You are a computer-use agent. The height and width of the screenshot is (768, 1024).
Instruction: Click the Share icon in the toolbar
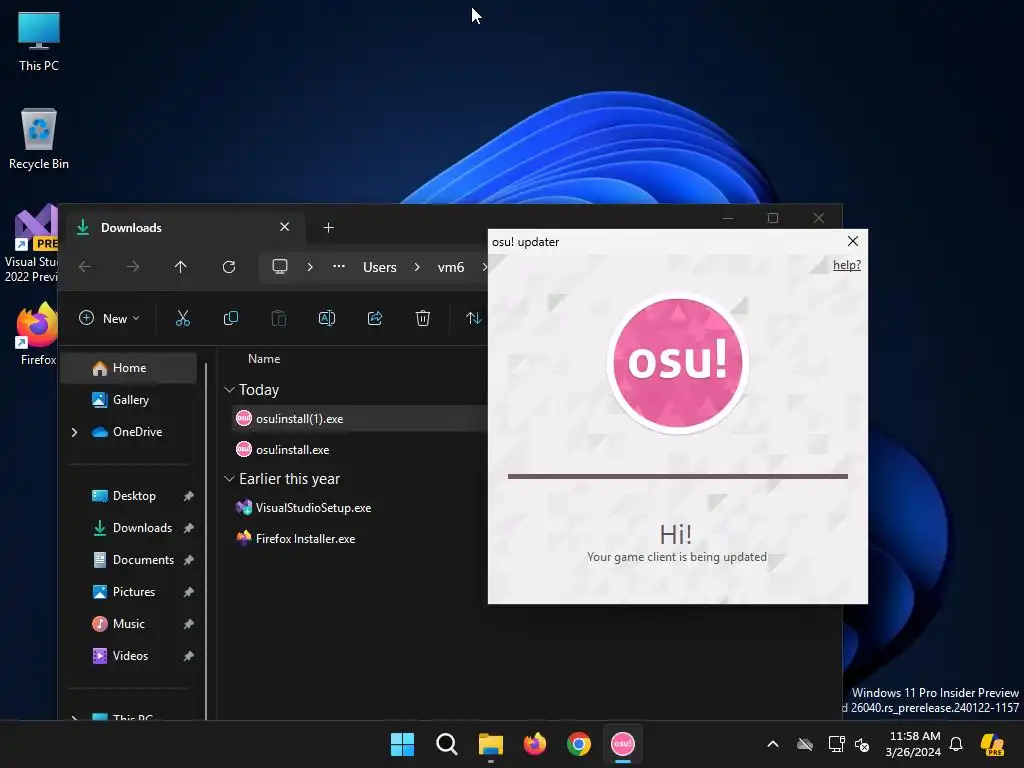click(x=375, y=319)
